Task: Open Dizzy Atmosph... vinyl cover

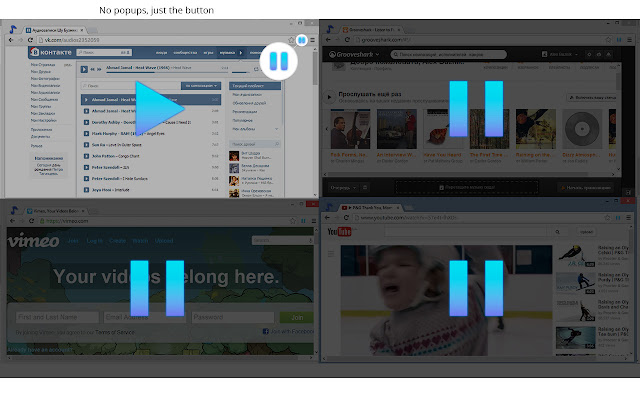Action: [x=582, y=129]
